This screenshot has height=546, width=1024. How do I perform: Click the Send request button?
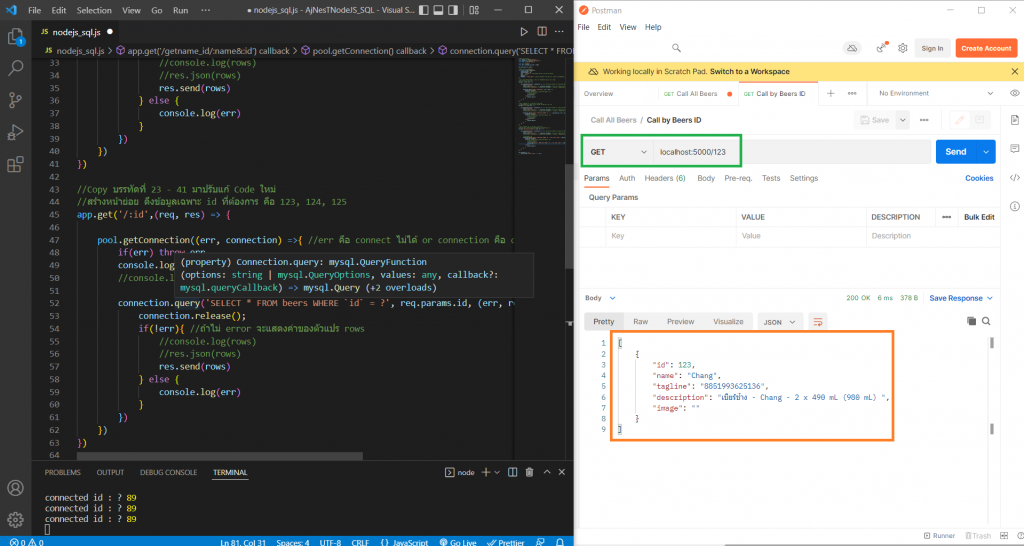tap(955, 152)
